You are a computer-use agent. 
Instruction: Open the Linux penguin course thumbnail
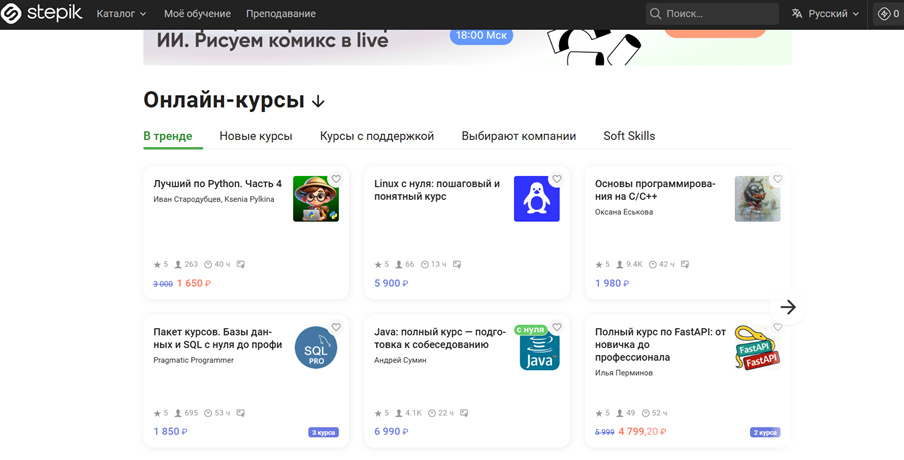pyautogui.click(x=537, y=199)
